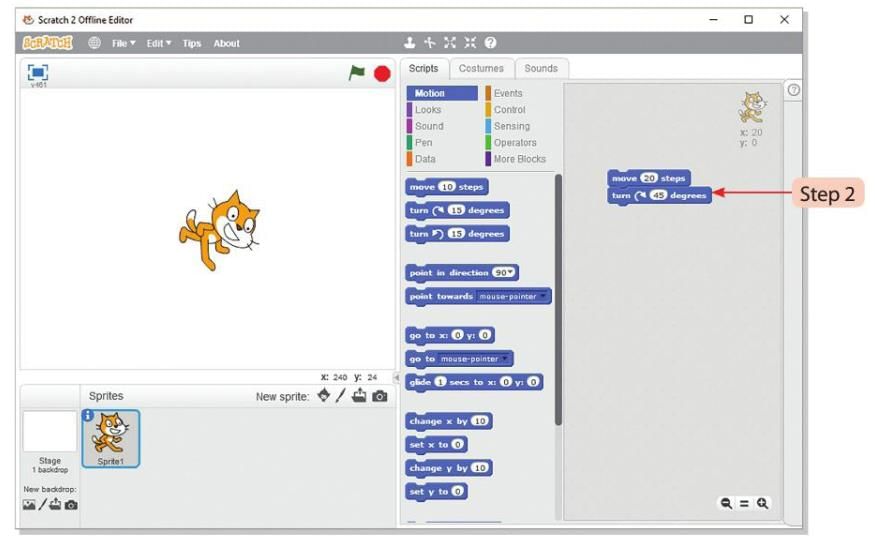Switch to the Sounds tab

[x=541, y=69]
